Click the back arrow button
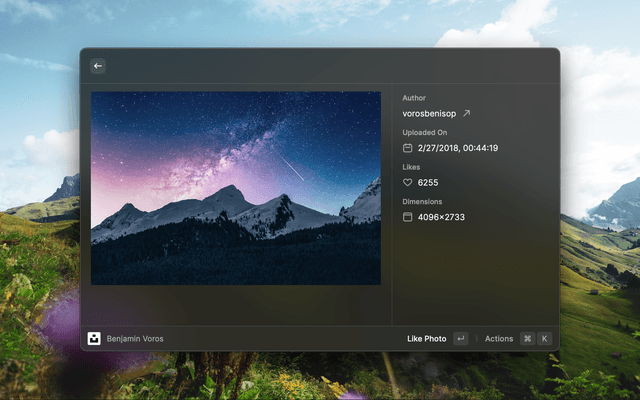This screenshot has width=640, height=400. pos(98,66)
